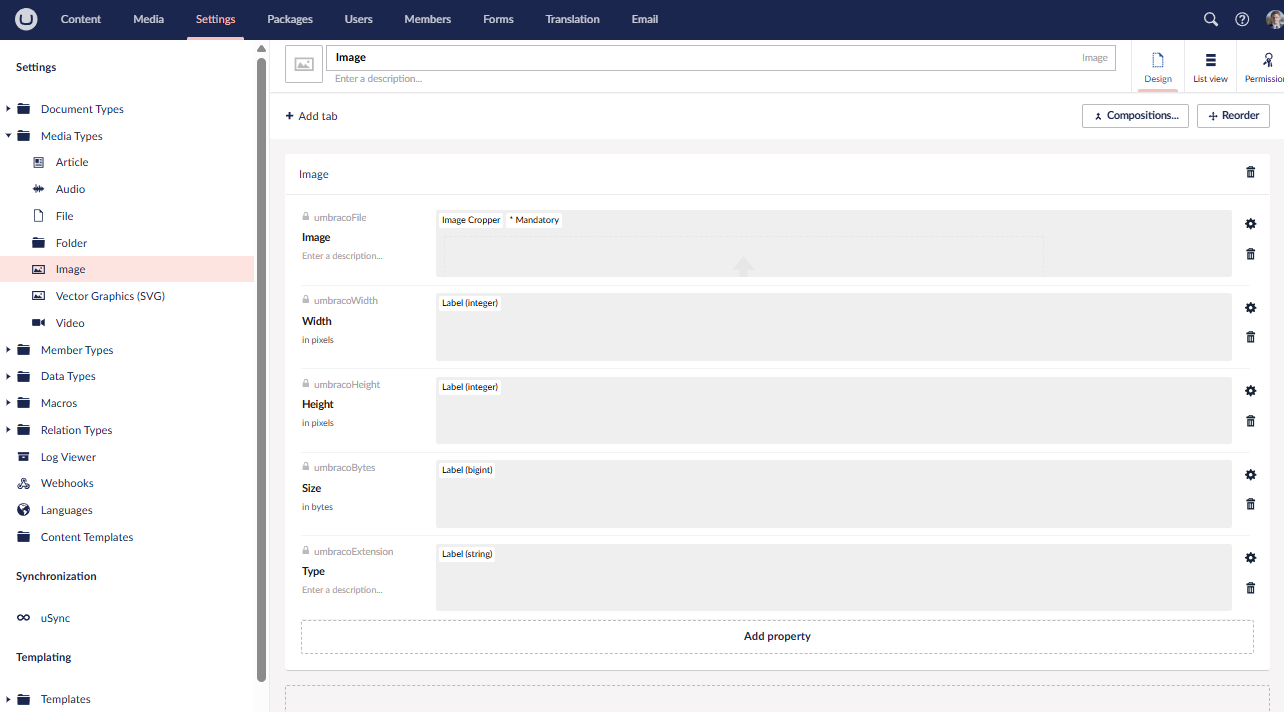Delete the Image group using trash icon
The width and height of the screenshot is (1284, 712).
pos(1250,173)
